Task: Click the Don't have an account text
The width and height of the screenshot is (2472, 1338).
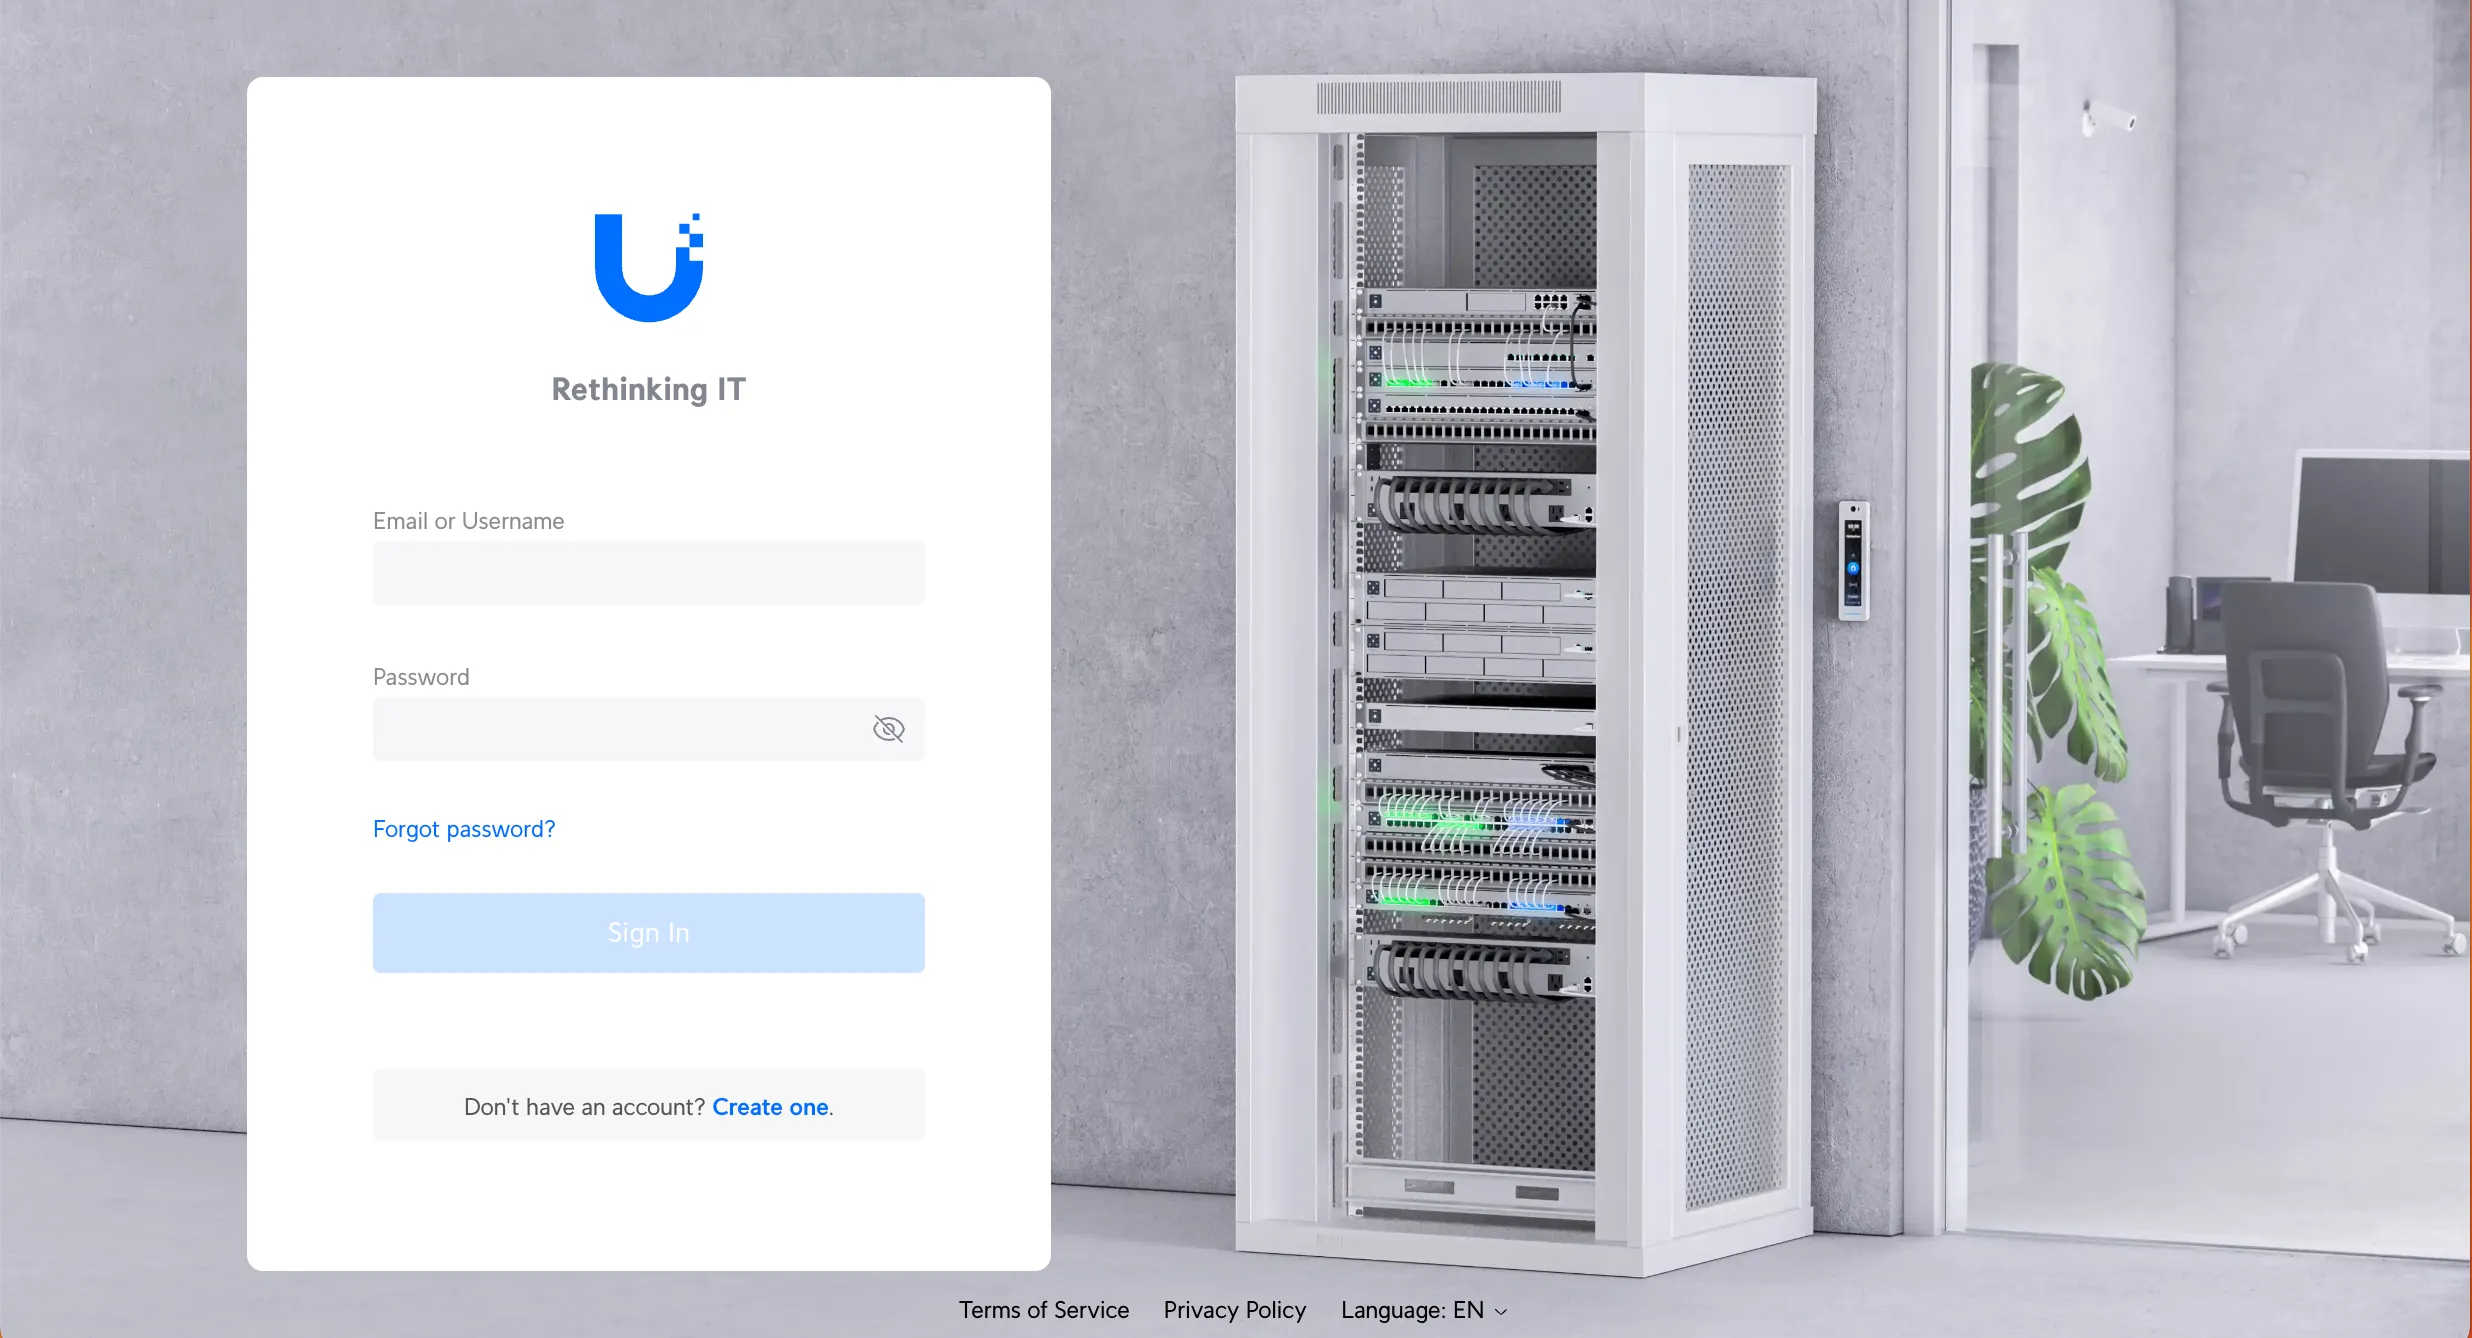Action: coord(584,1107)
